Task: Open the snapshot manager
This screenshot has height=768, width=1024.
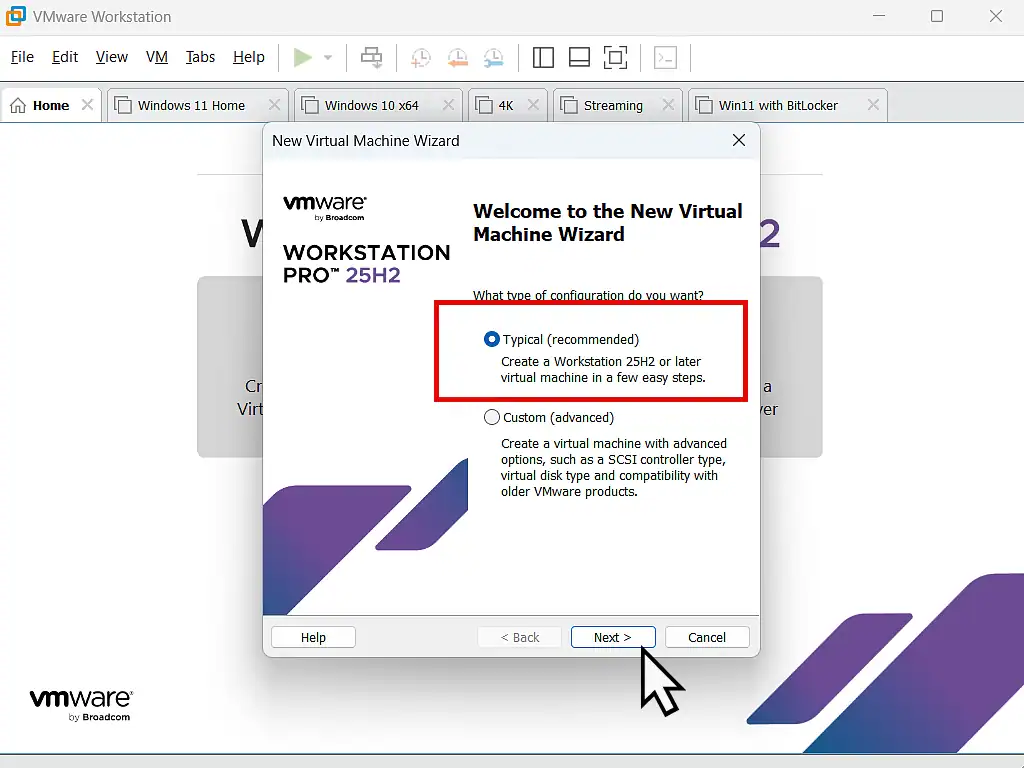Action: [x=494, y=57]
